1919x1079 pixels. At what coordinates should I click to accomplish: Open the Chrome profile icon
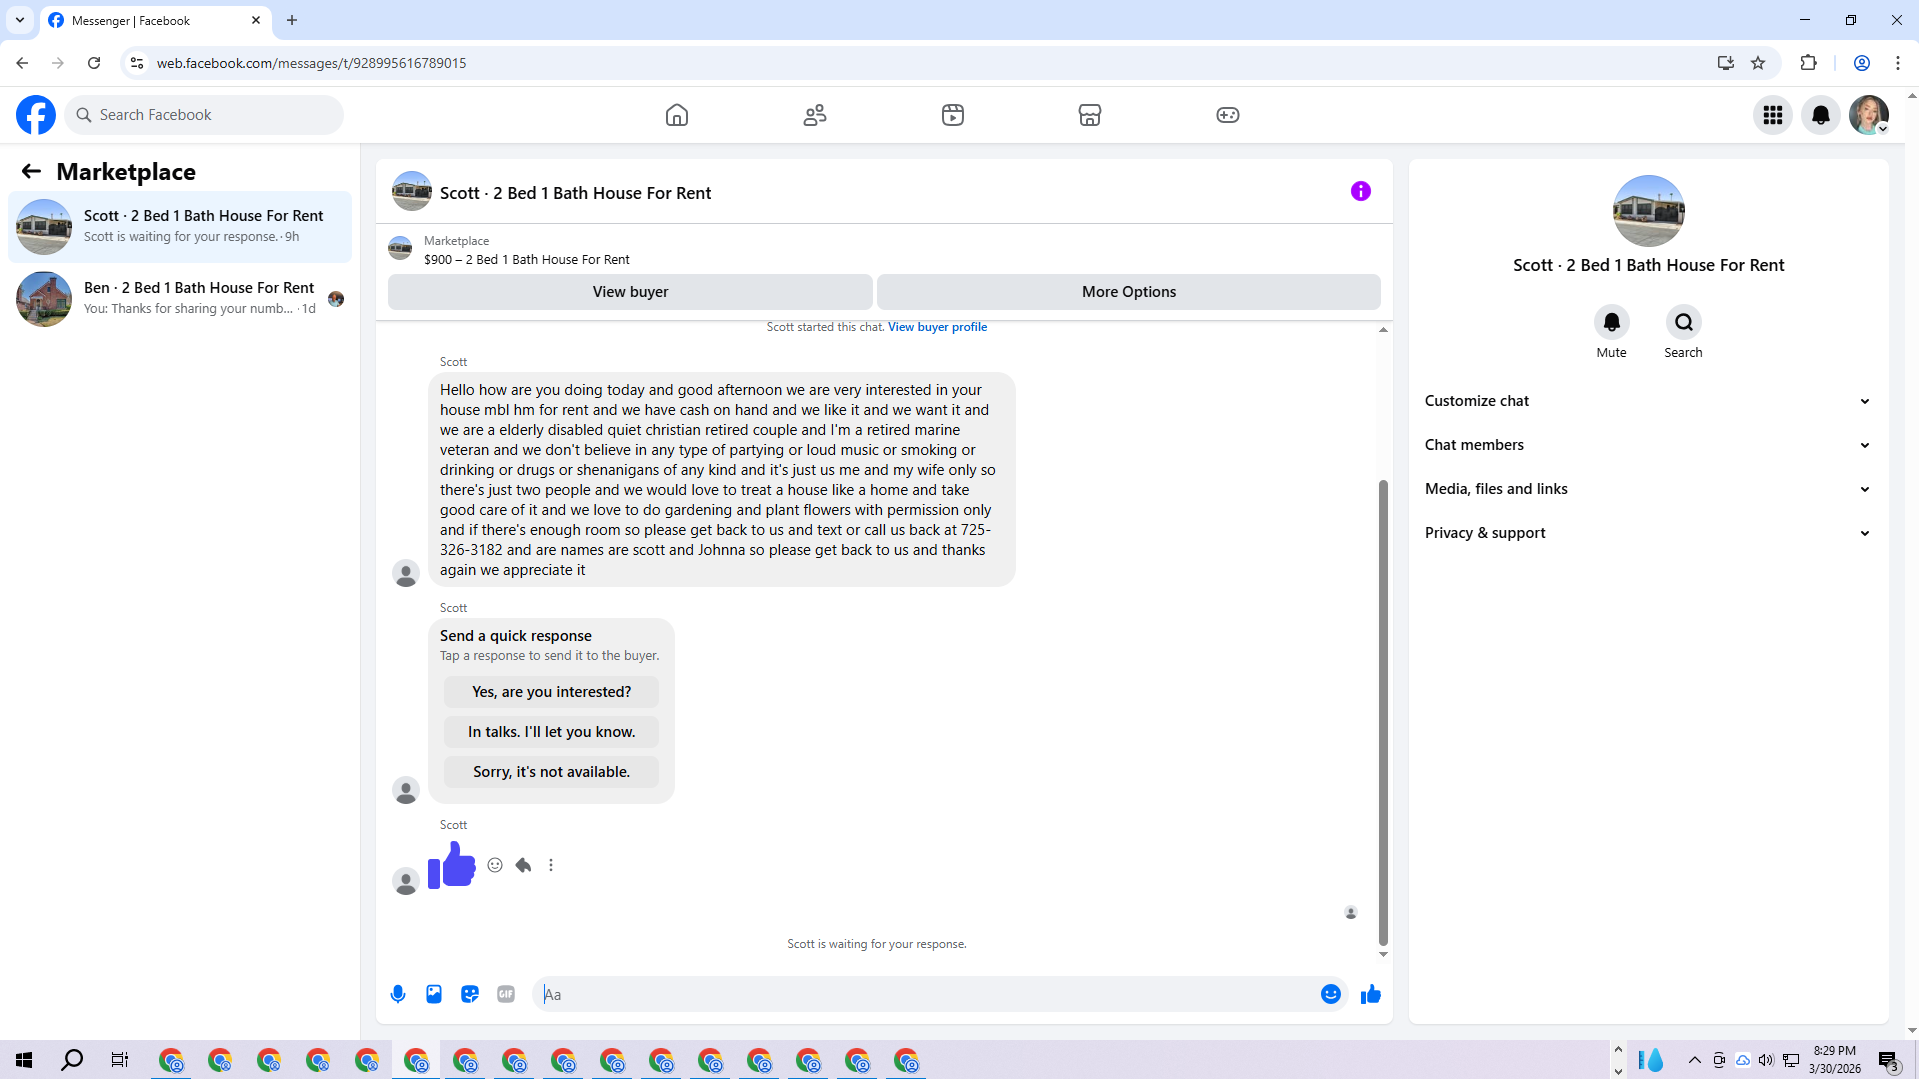click(1862, 63)
